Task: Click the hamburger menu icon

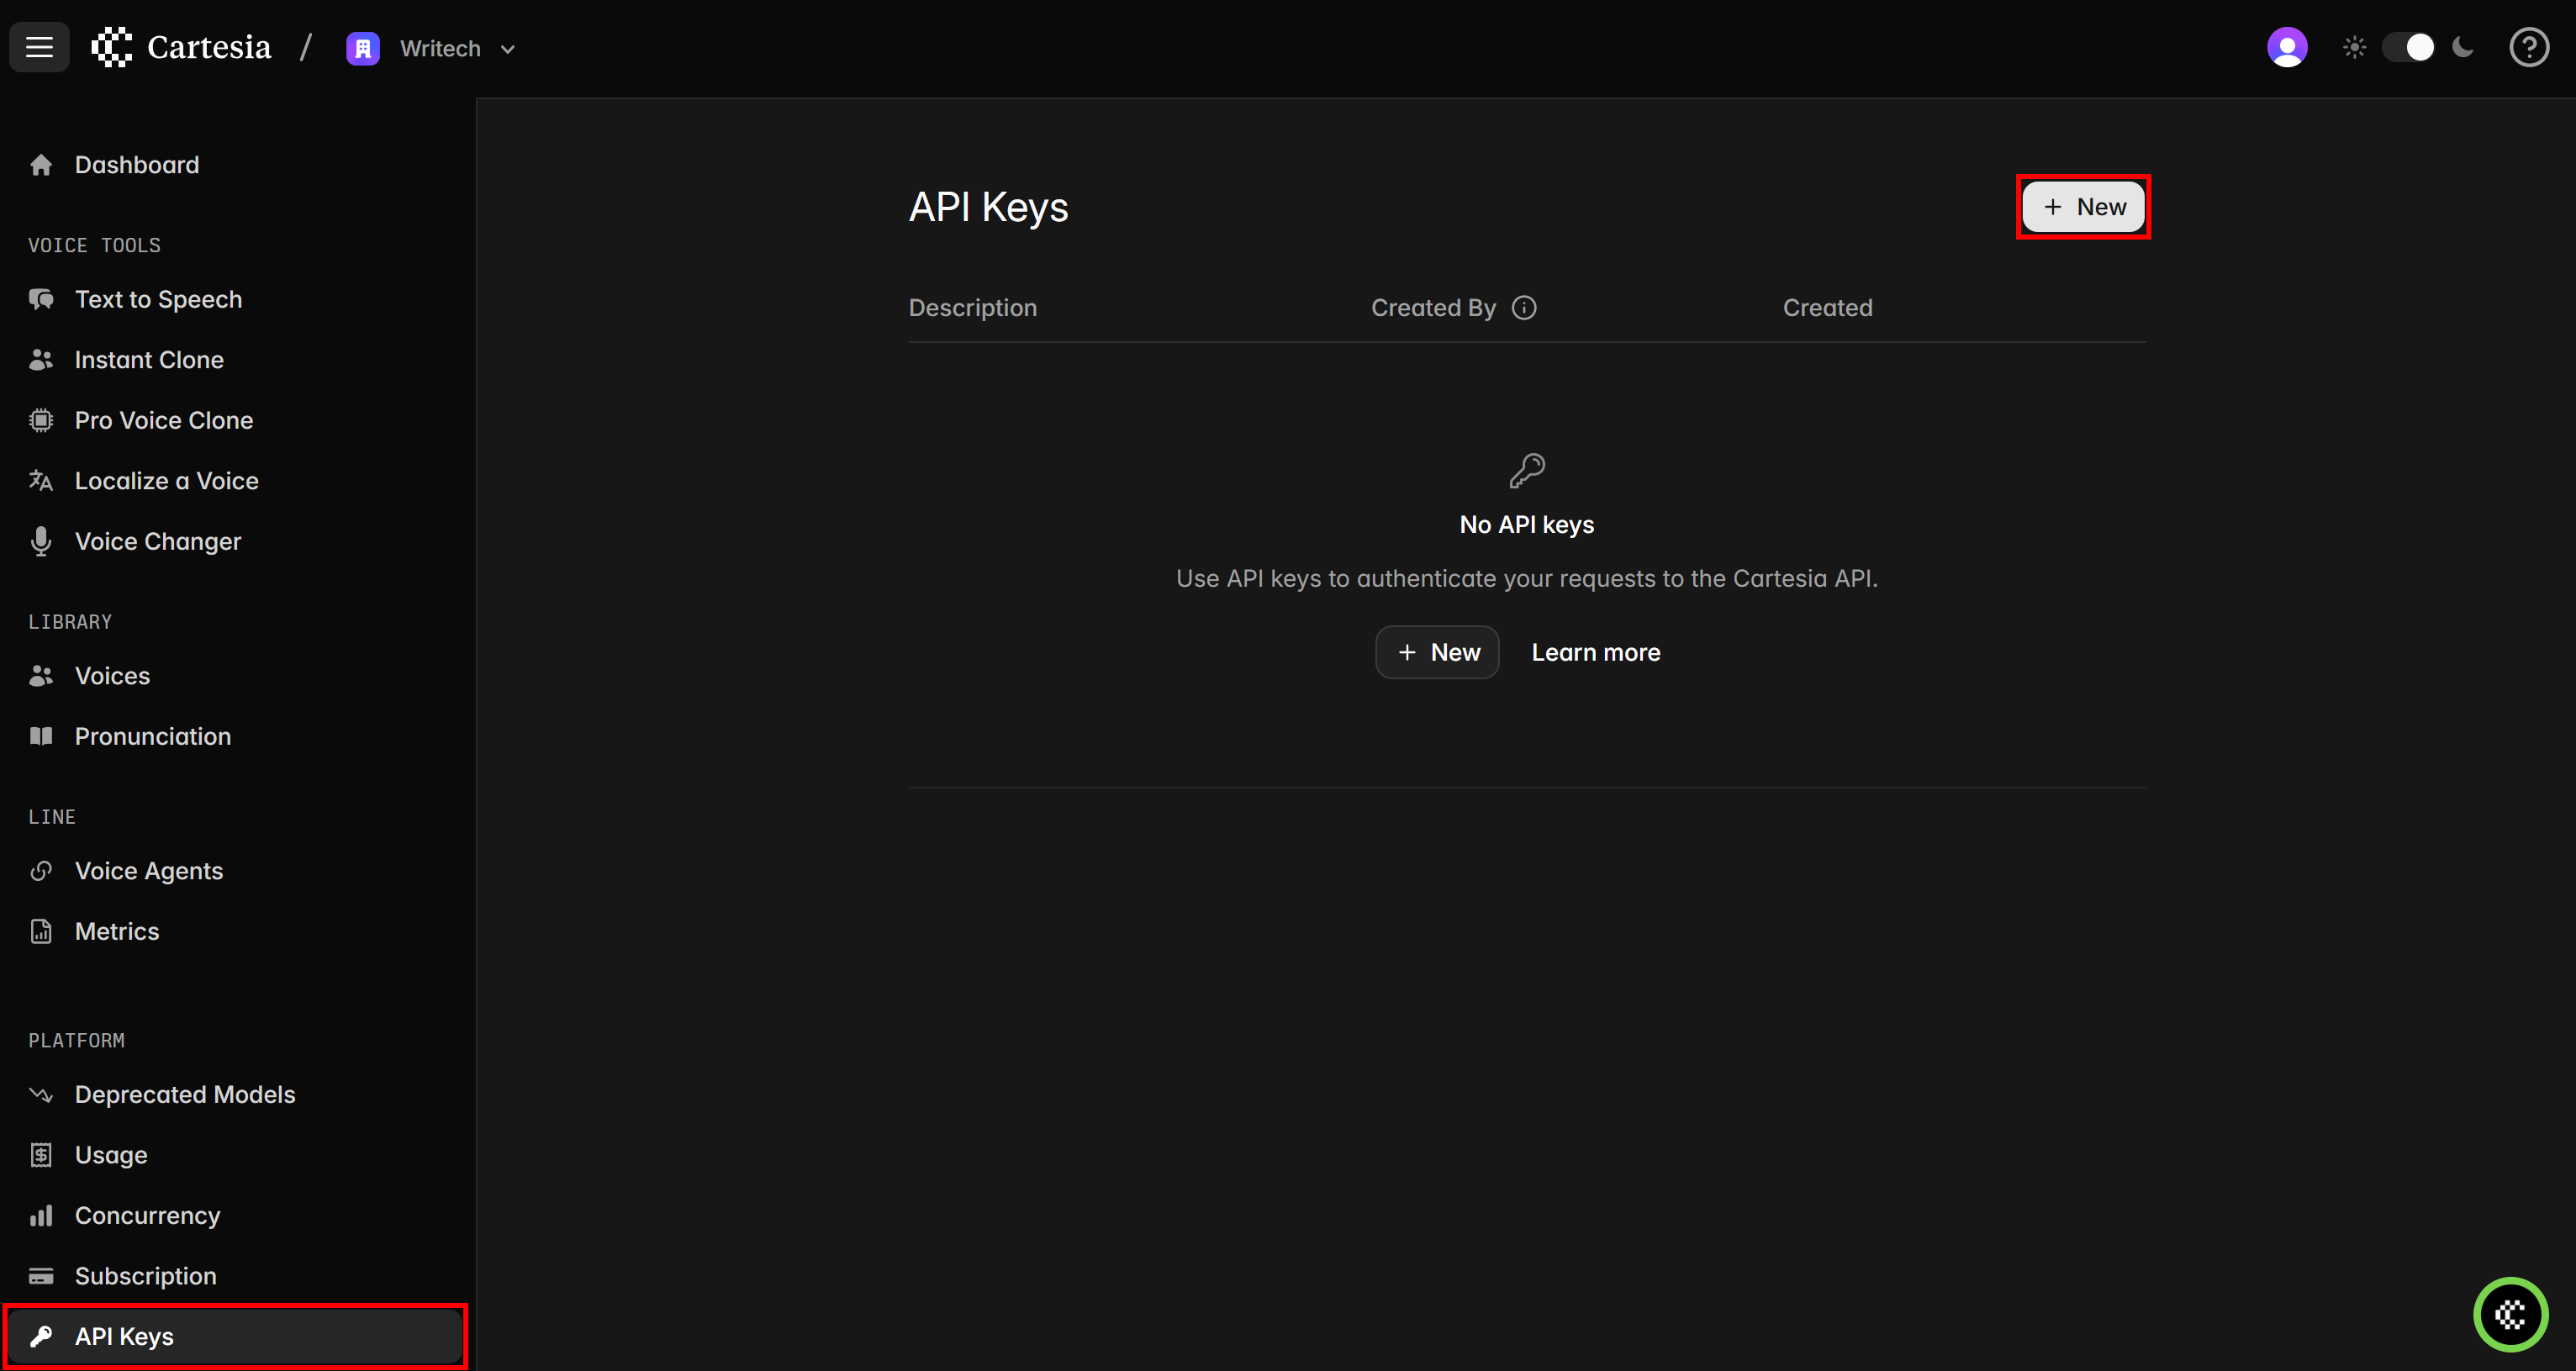Action: coord(39,47)
